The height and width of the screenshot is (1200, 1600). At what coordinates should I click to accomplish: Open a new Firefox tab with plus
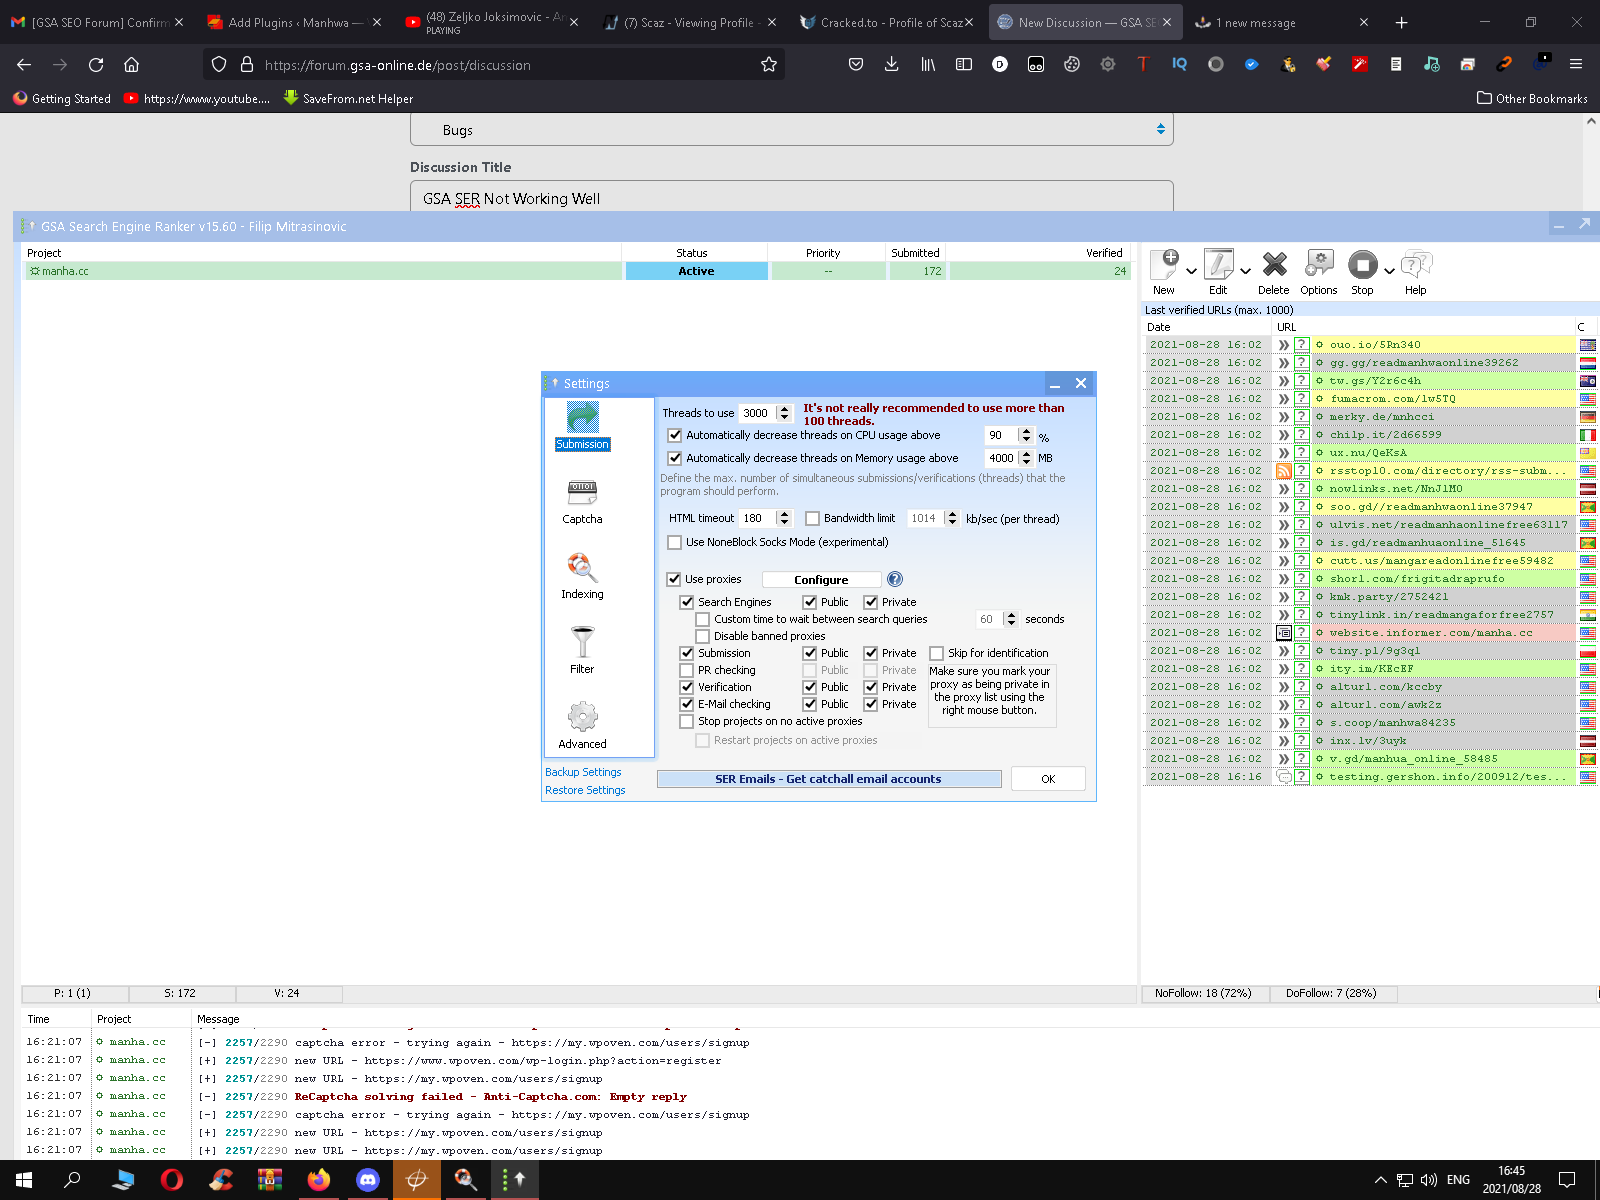pyautogui.click(x=1402, y=22)
